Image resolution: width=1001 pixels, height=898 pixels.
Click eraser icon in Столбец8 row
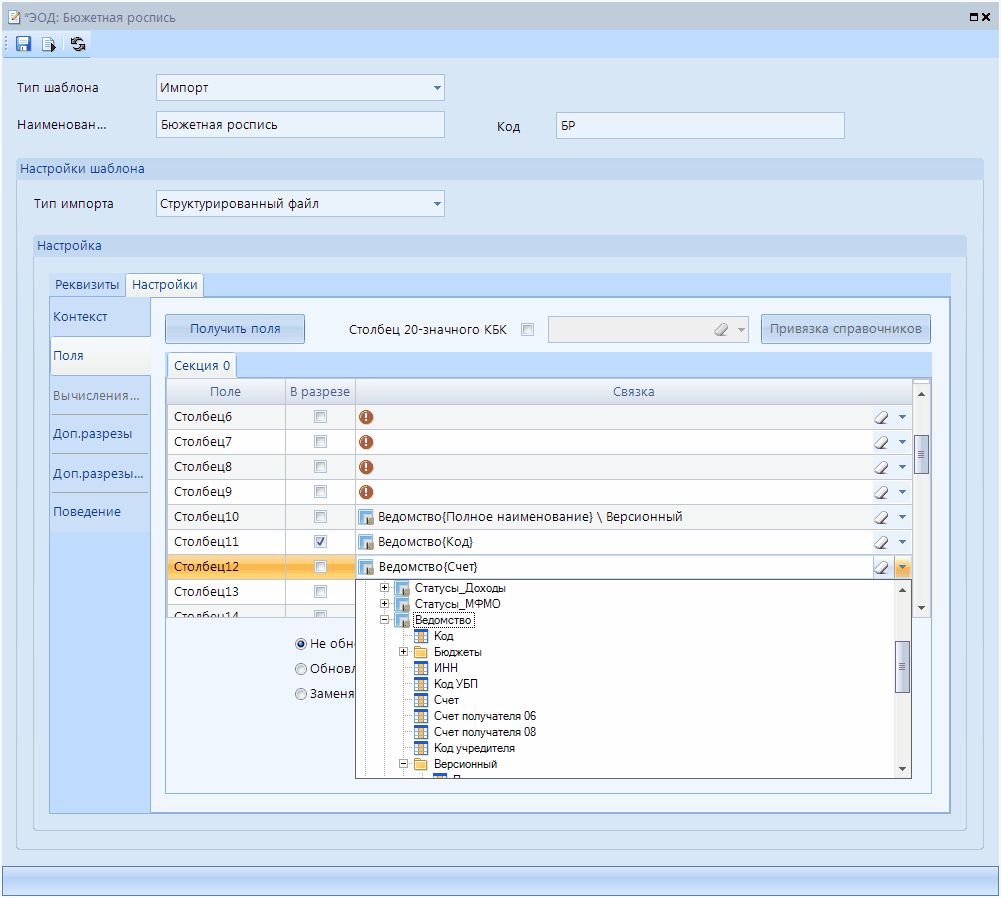[x=881, y=467]
